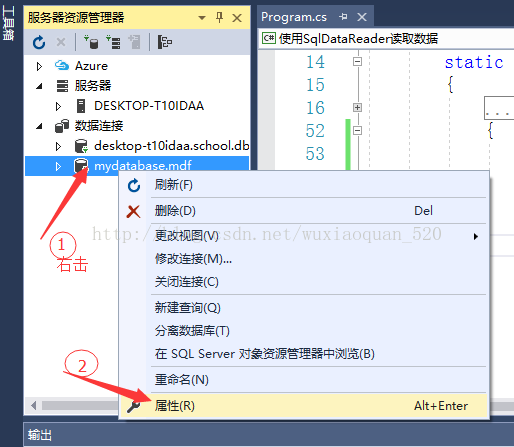Screen dimensions: 514x447
Task: Click the mydatabase.mdf database icon
Action: (x=81, y=165)
